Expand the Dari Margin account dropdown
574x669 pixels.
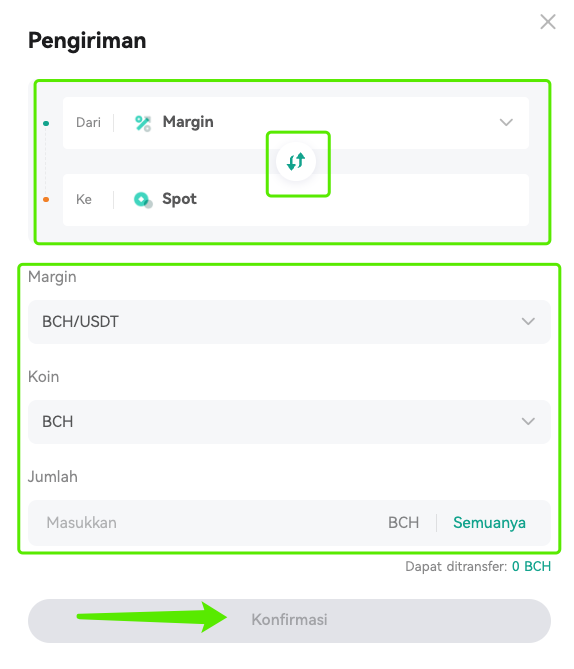click(296, 123)
